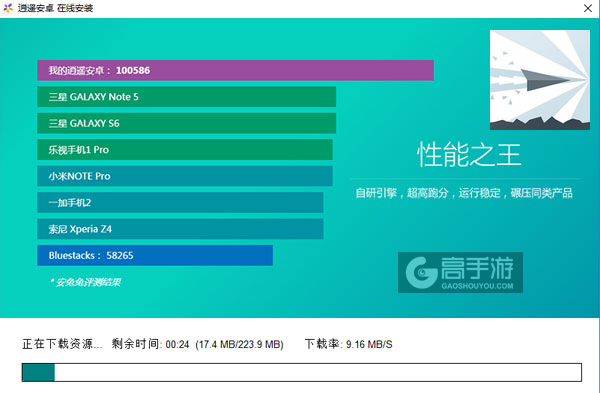Select the 索尼 Xperia Z4 bar
The image size is (600, 393).
(x=180, y=228)
